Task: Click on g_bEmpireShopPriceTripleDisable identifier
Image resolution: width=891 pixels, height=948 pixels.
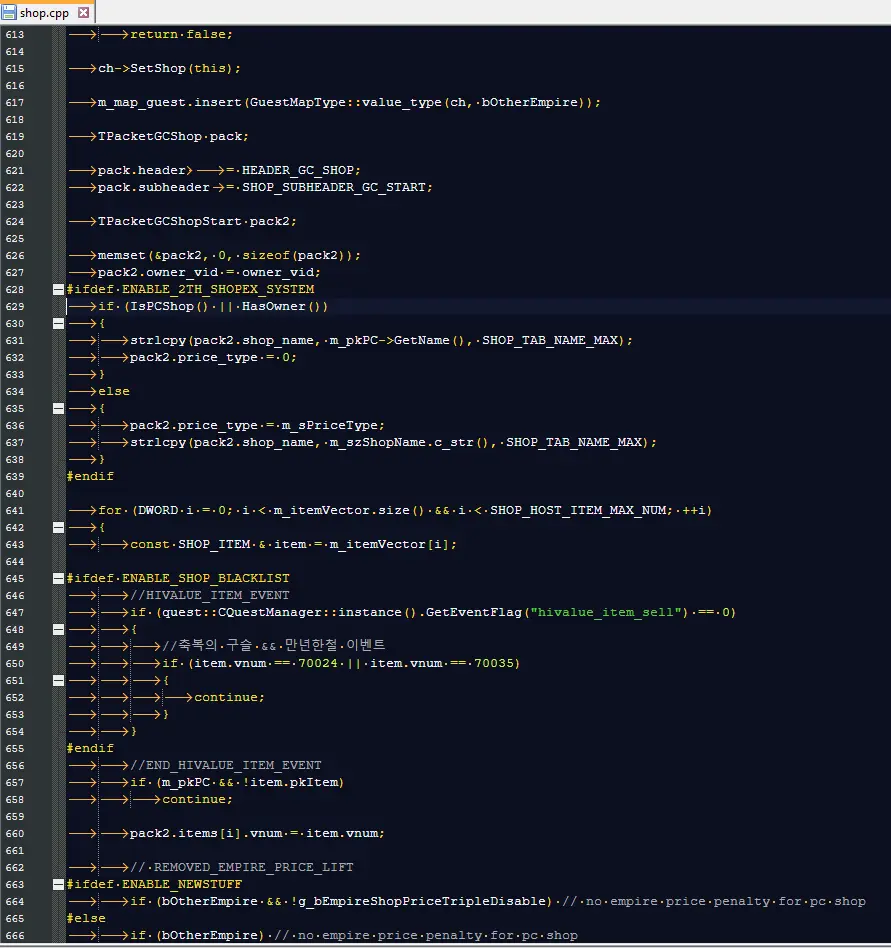Action: (422, 901)
